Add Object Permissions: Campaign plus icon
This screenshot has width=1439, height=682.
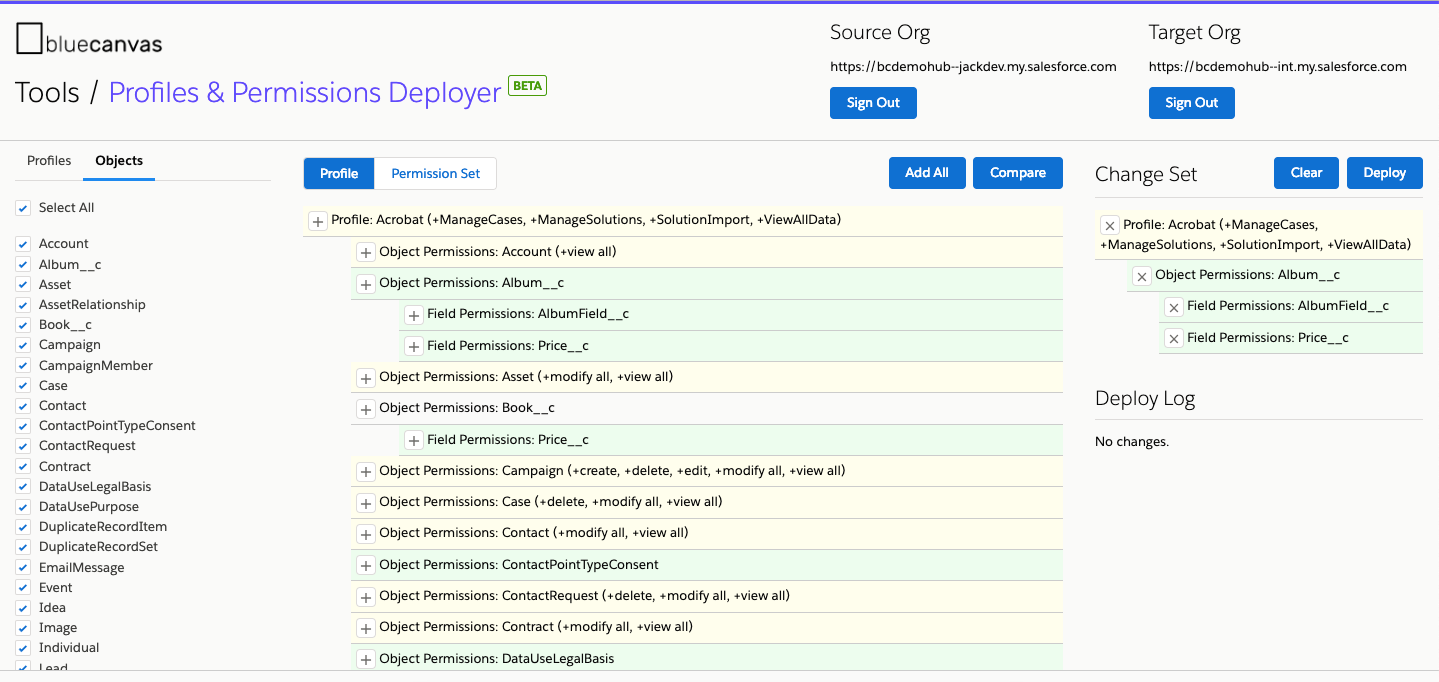point(365,472)
